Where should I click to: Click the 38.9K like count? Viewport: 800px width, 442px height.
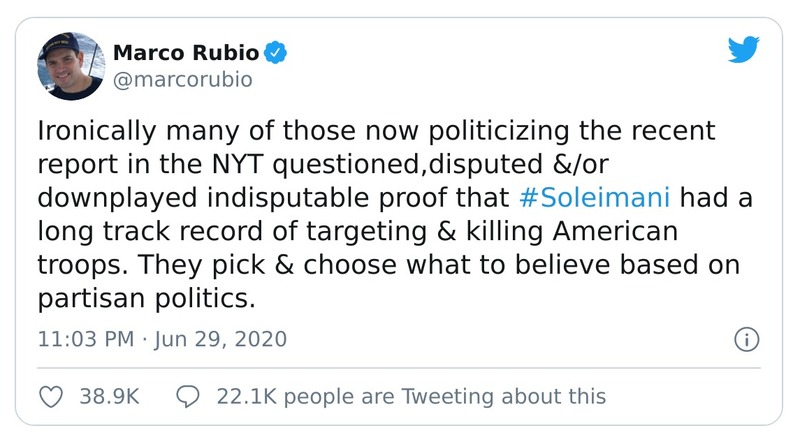click(x=108, y=397)
